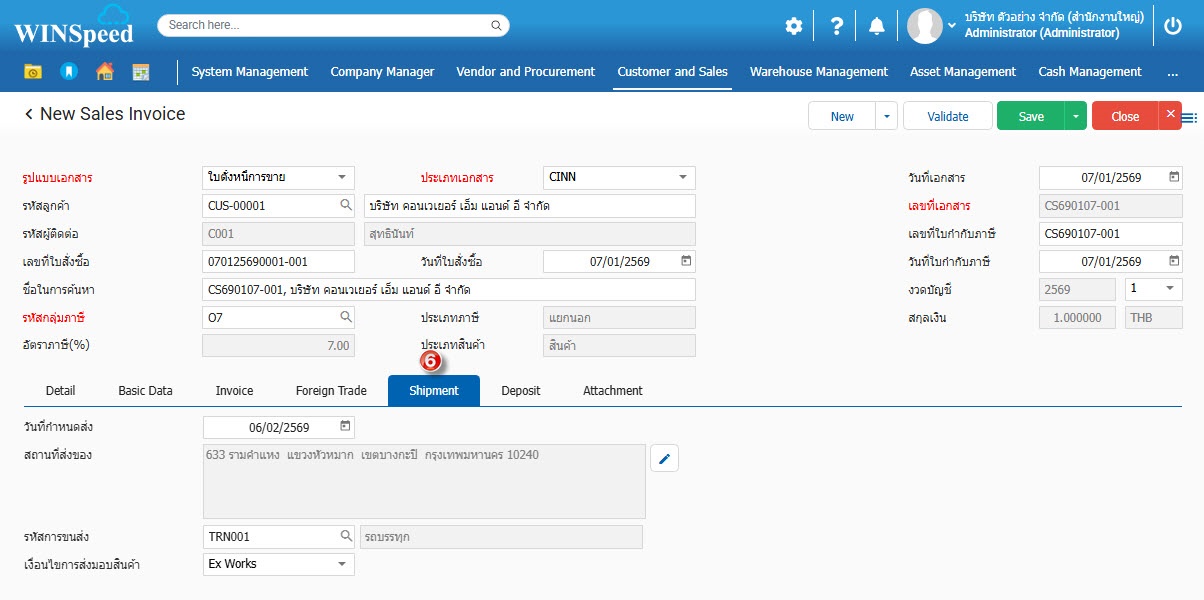Open the Ex Works delivery terms dropdown
The image size is (1204, 600).
click(x=343, y=564)
